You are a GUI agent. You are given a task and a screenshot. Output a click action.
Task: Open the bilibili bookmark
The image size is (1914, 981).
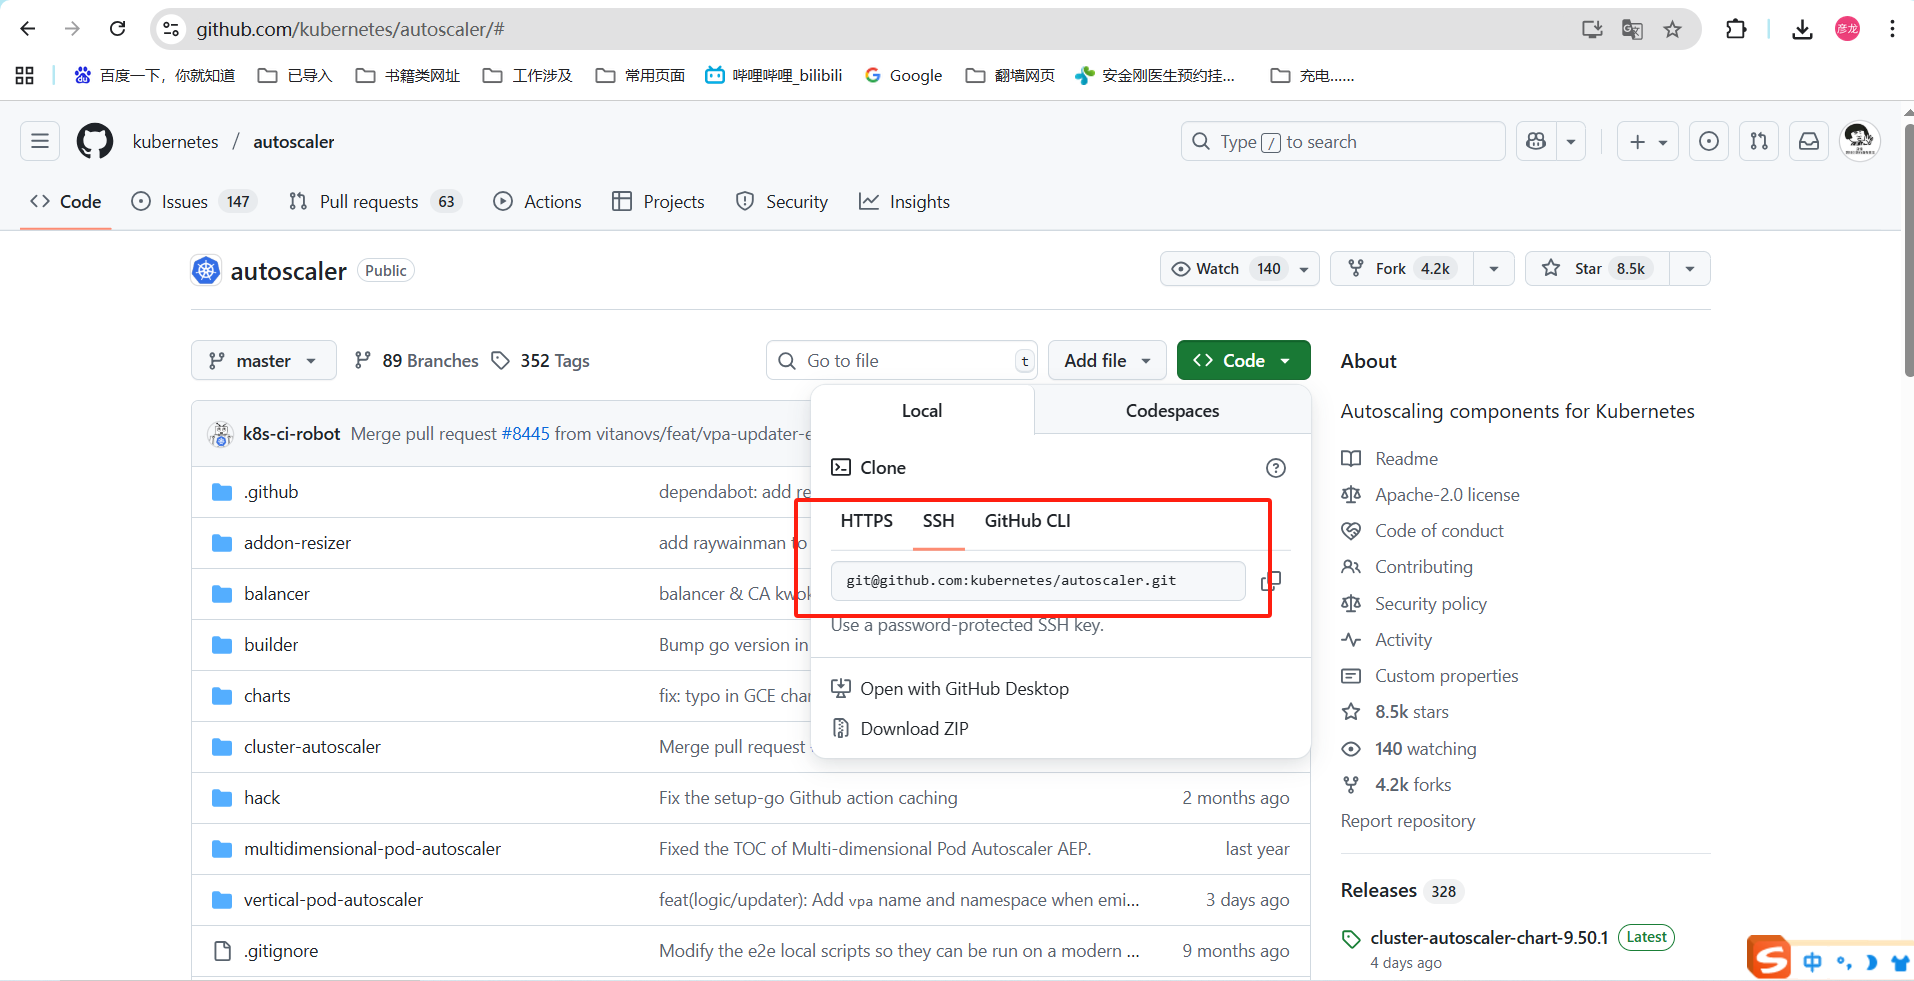(x=774, y=75)
